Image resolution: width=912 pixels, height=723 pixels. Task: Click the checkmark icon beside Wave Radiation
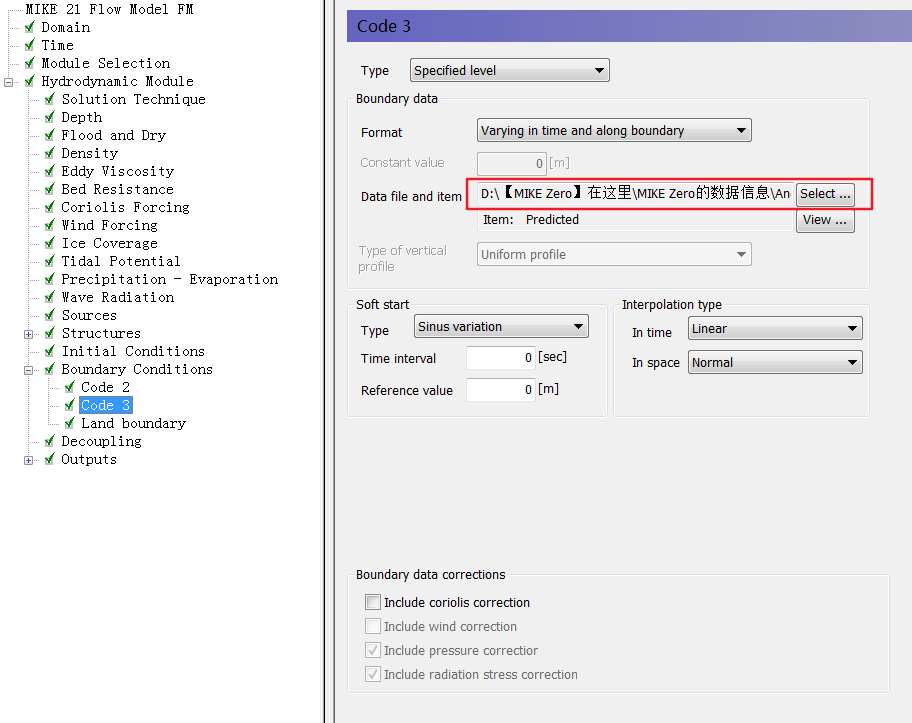[50, 297]
